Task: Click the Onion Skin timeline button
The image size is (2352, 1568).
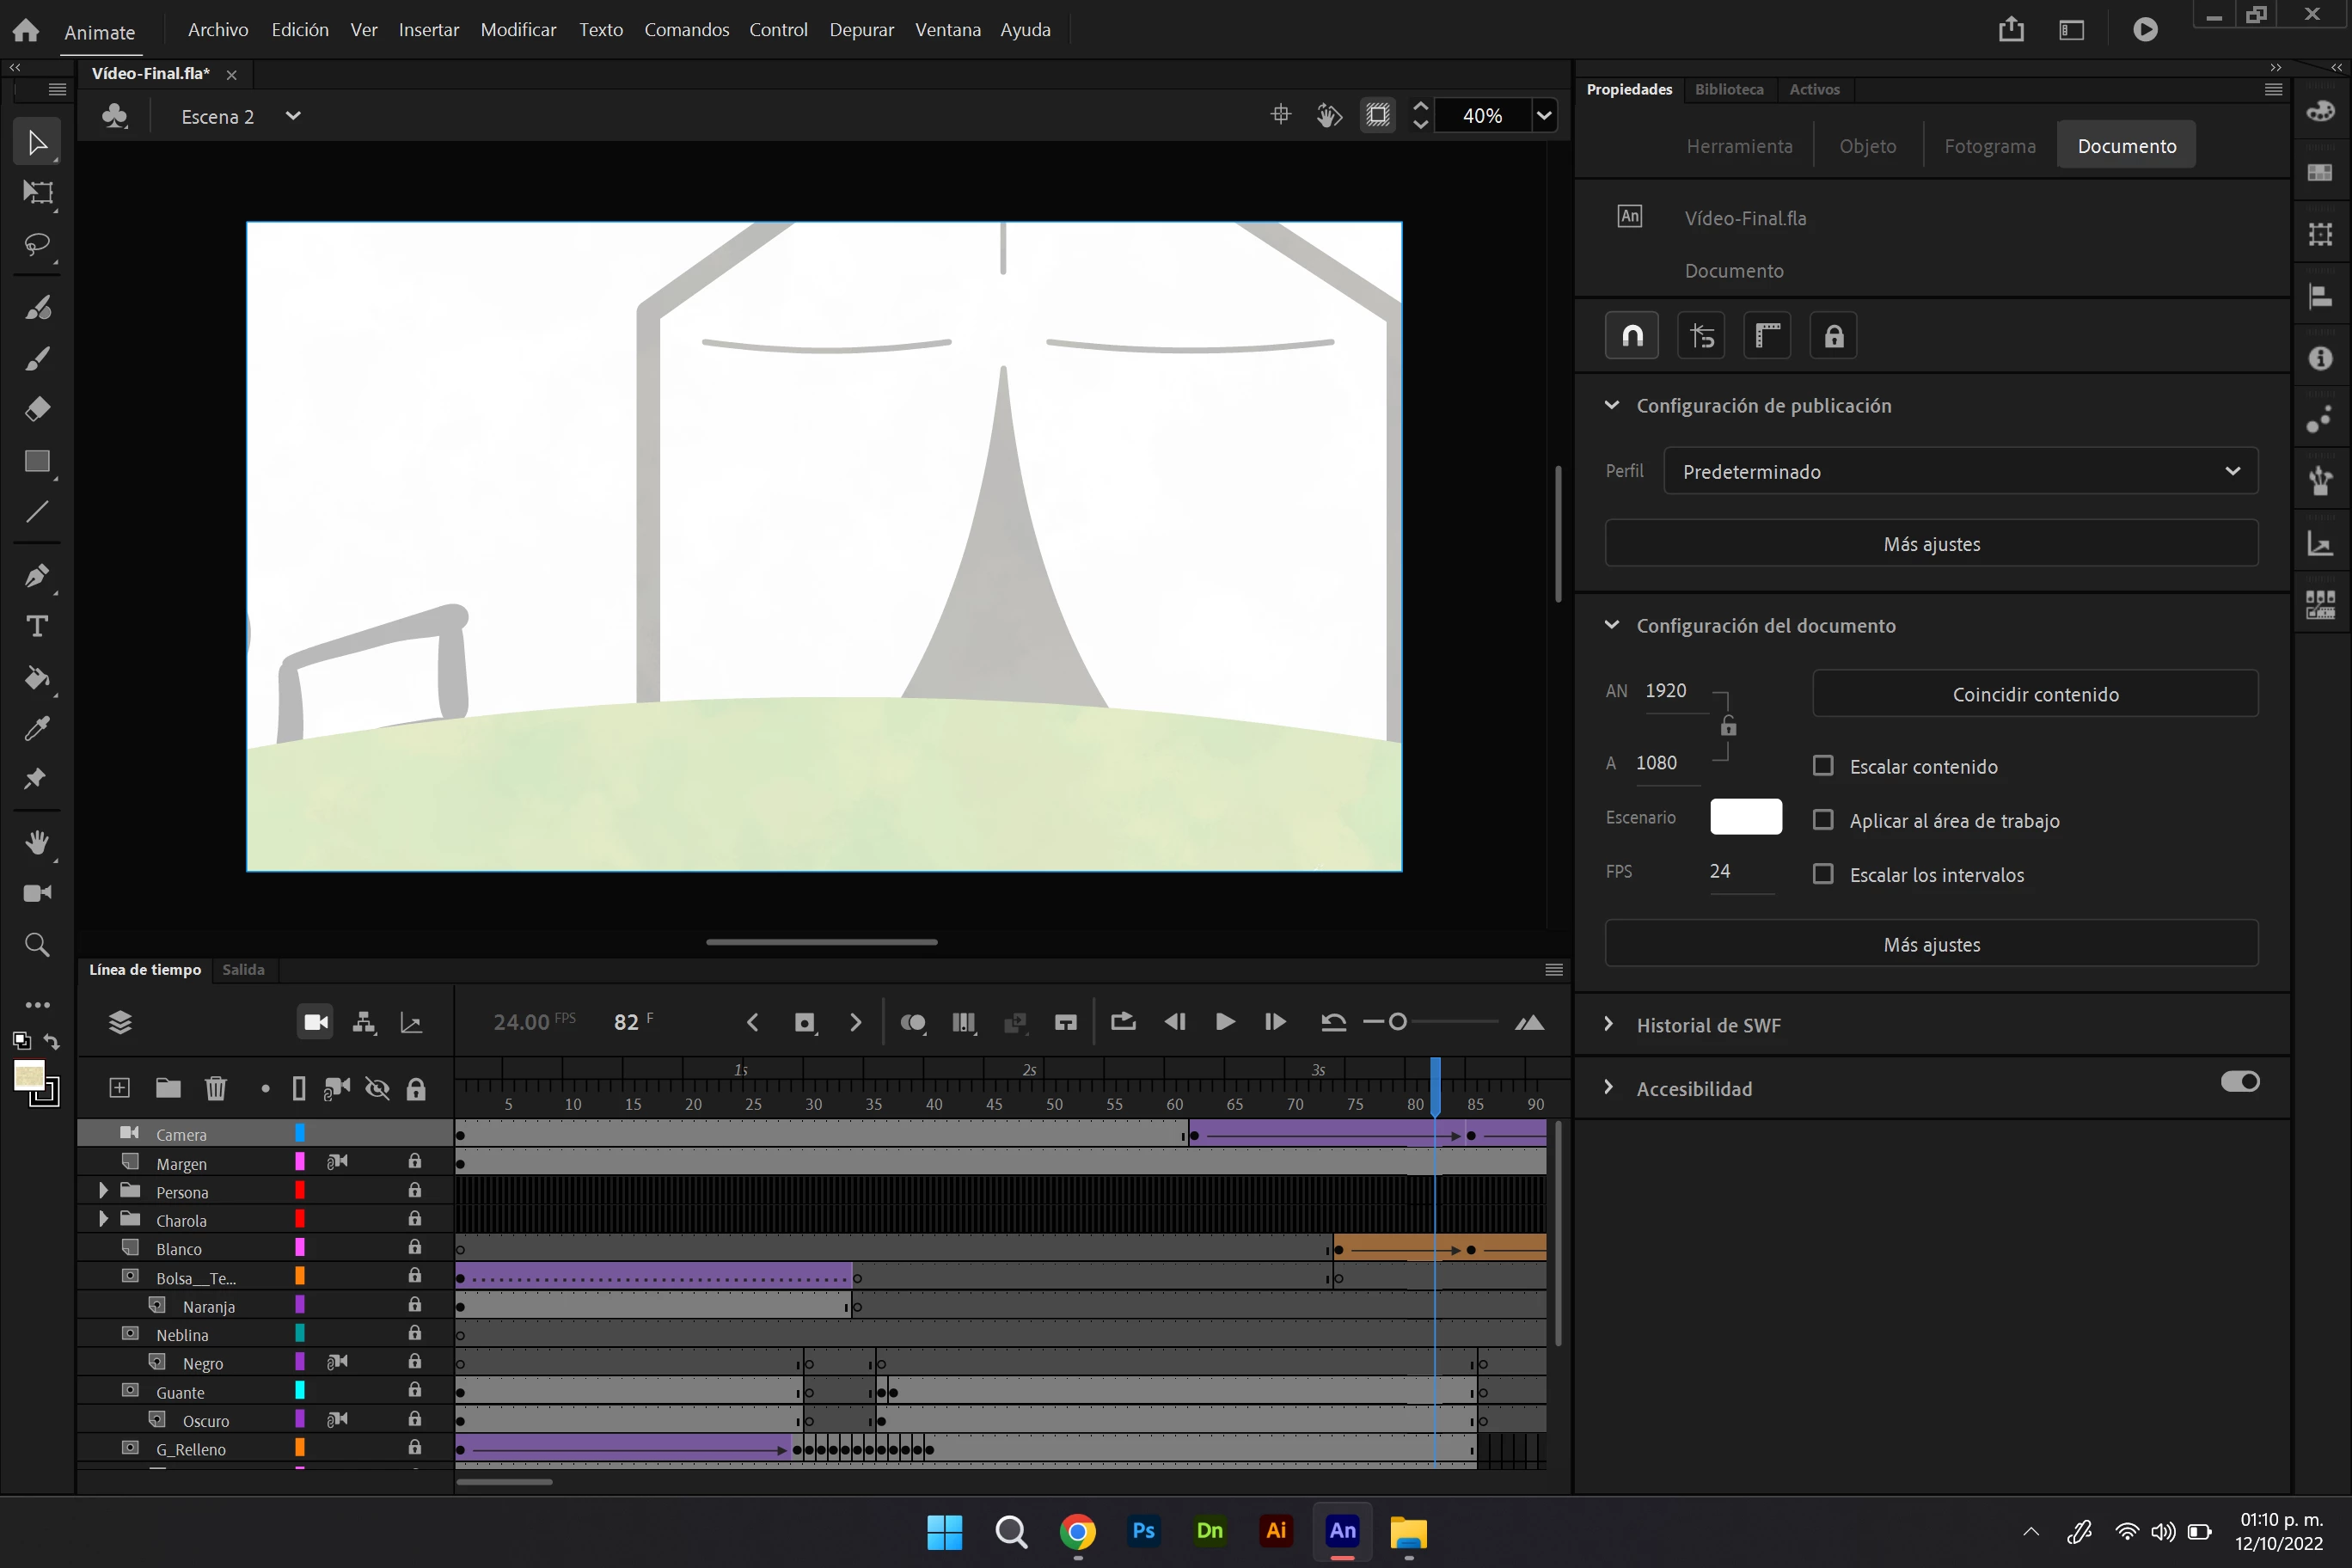Action: (912, 1022)
